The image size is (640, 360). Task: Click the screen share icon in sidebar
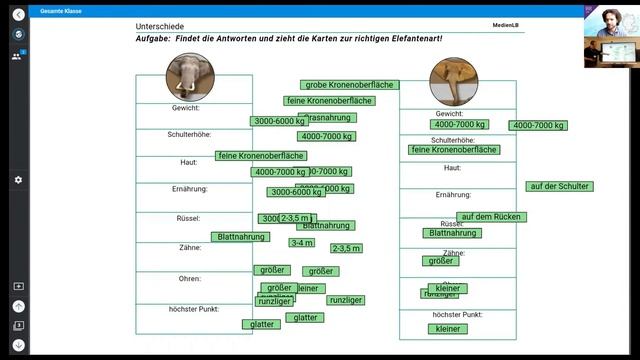pyautogui.click(x=18, y=286)
